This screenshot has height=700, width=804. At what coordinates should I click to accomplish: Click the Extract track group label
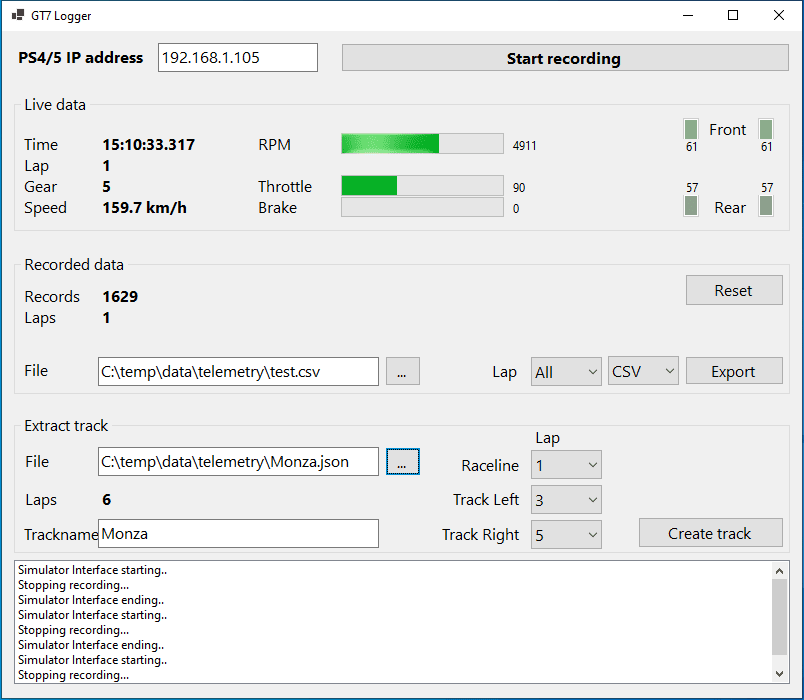[x=66, y=426]
